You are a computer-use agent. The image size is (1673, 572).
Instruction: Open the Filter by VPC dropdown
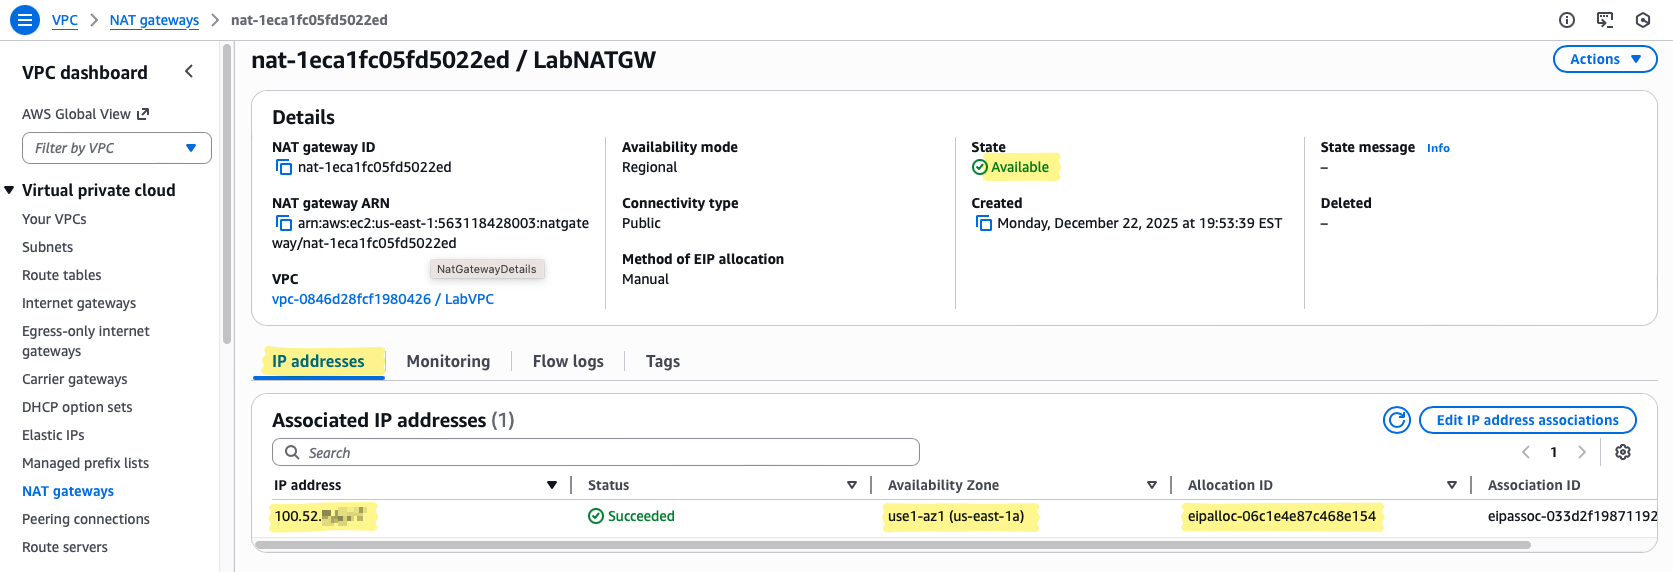click(x=117, y=148)
